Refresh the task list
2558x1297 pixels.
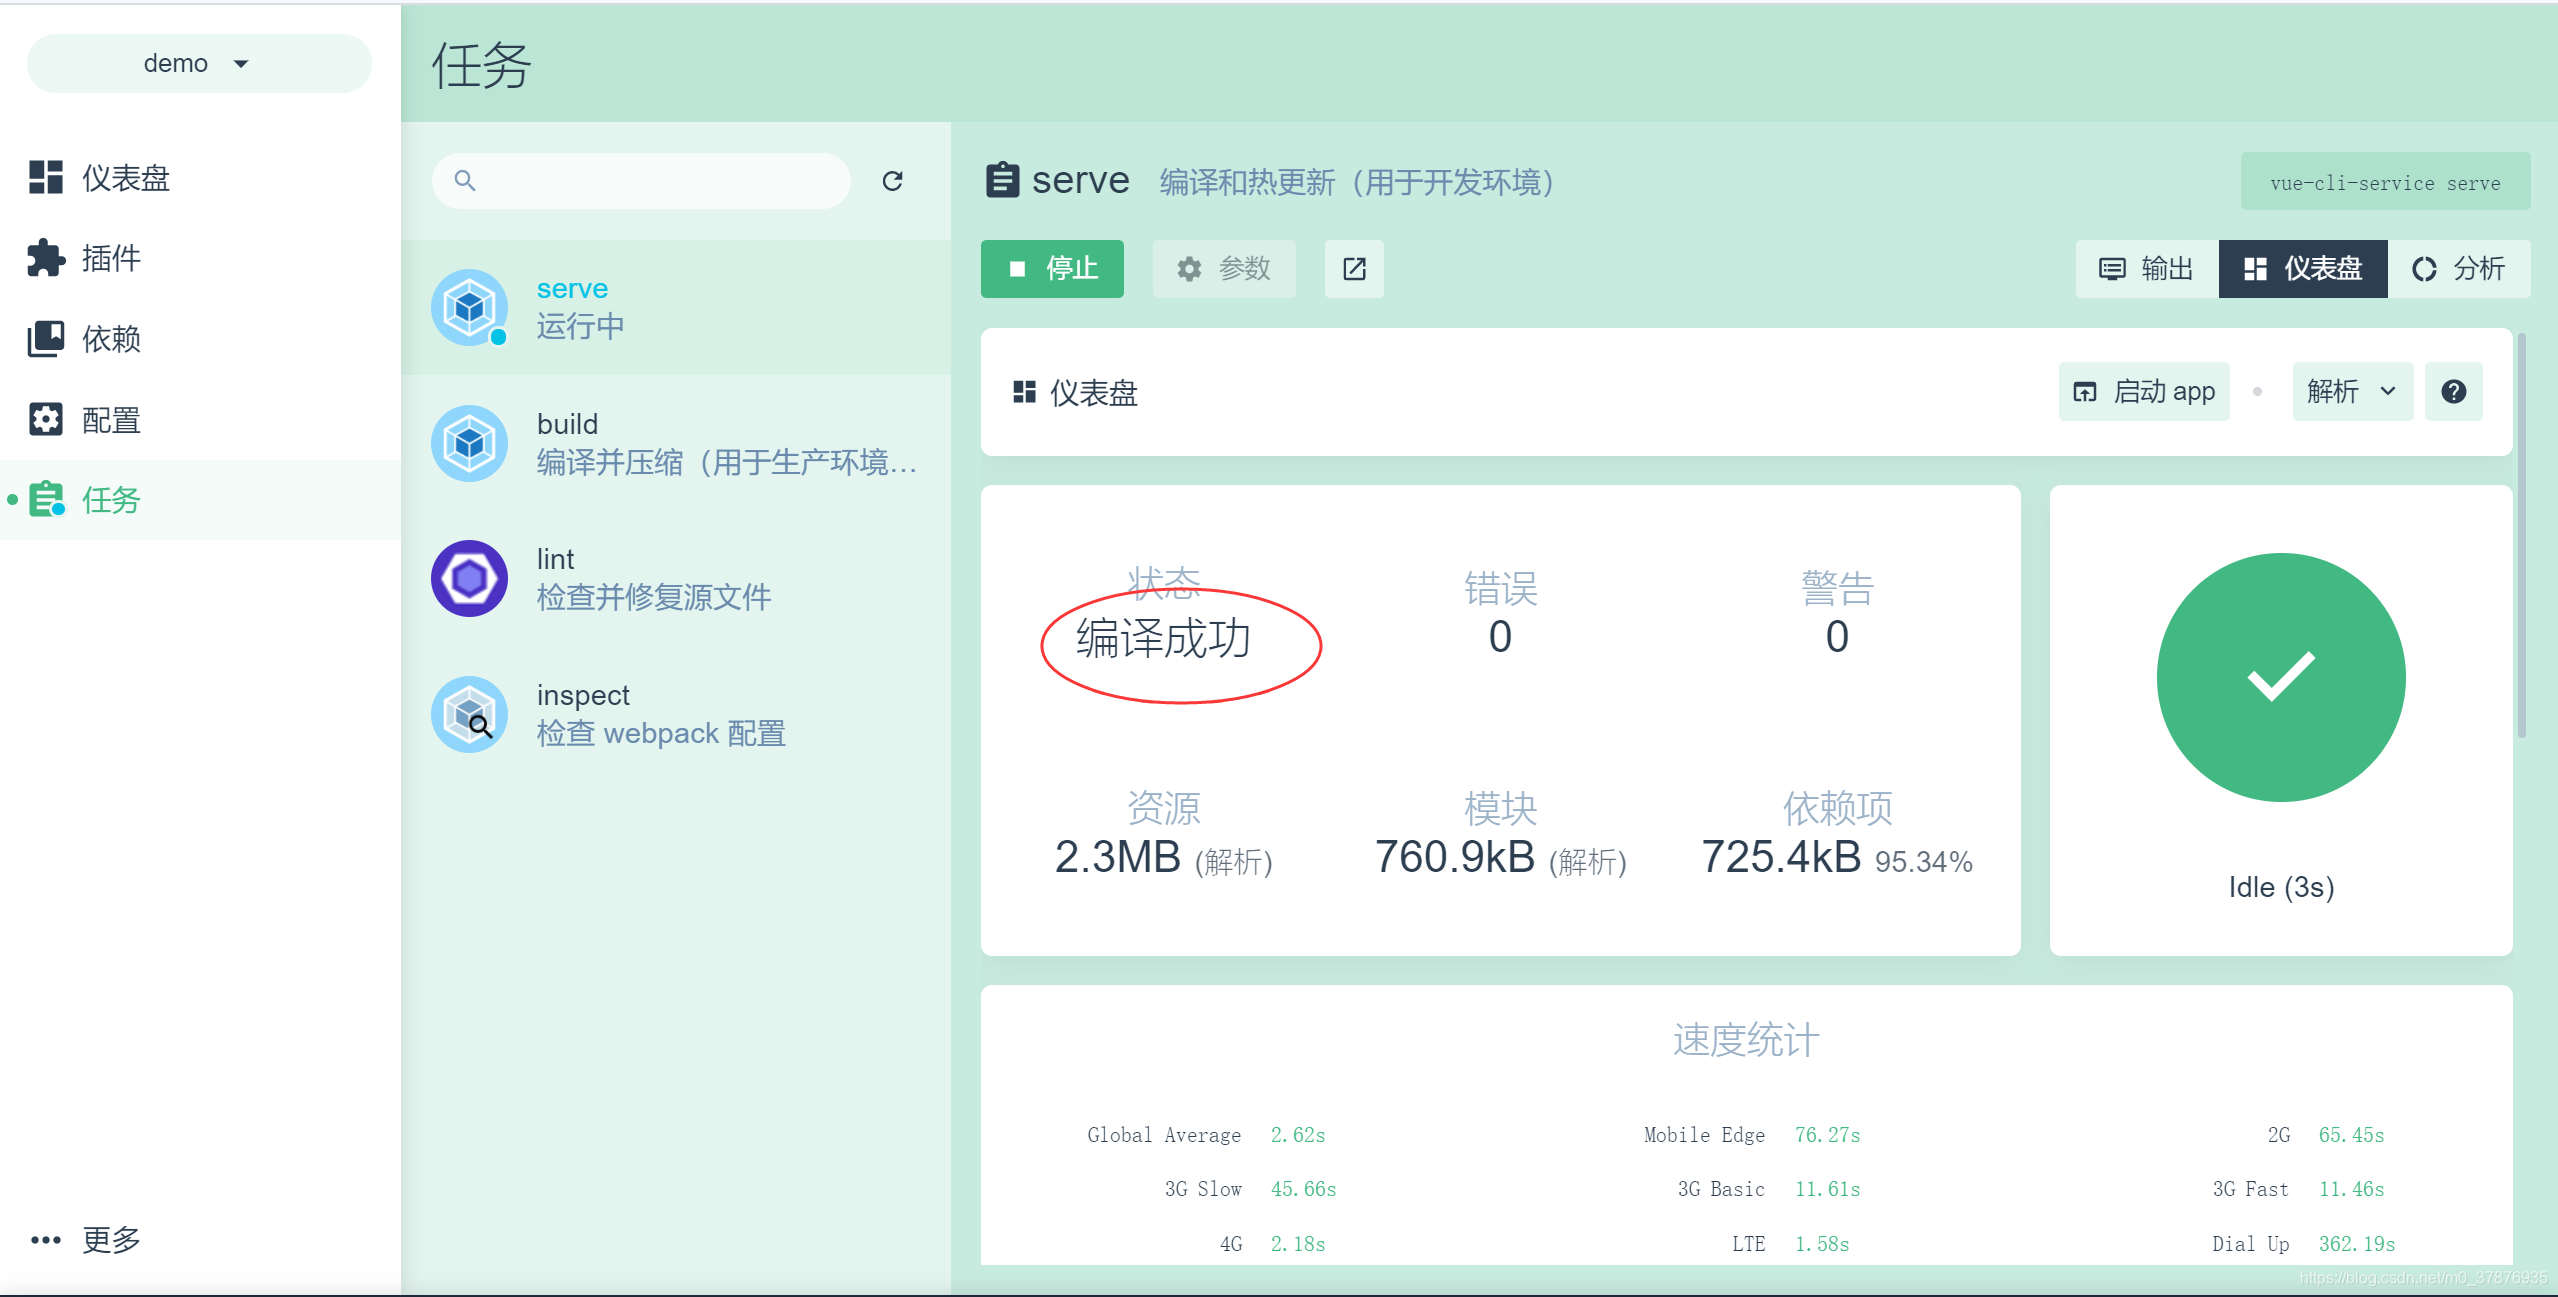click(x=893, y=181)
